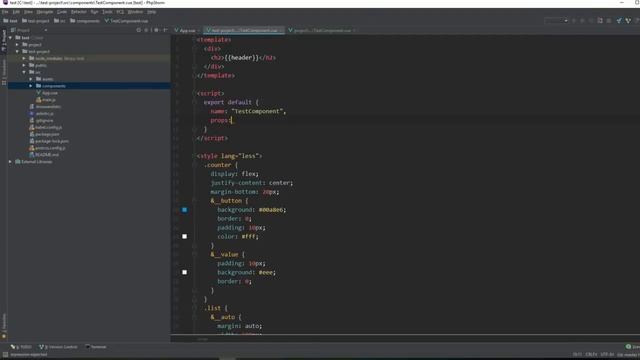The image size is (640, 360).
Task: Click the Collapse All icon in Project panel
Action: pyautogui.click(x=147, y=30)
